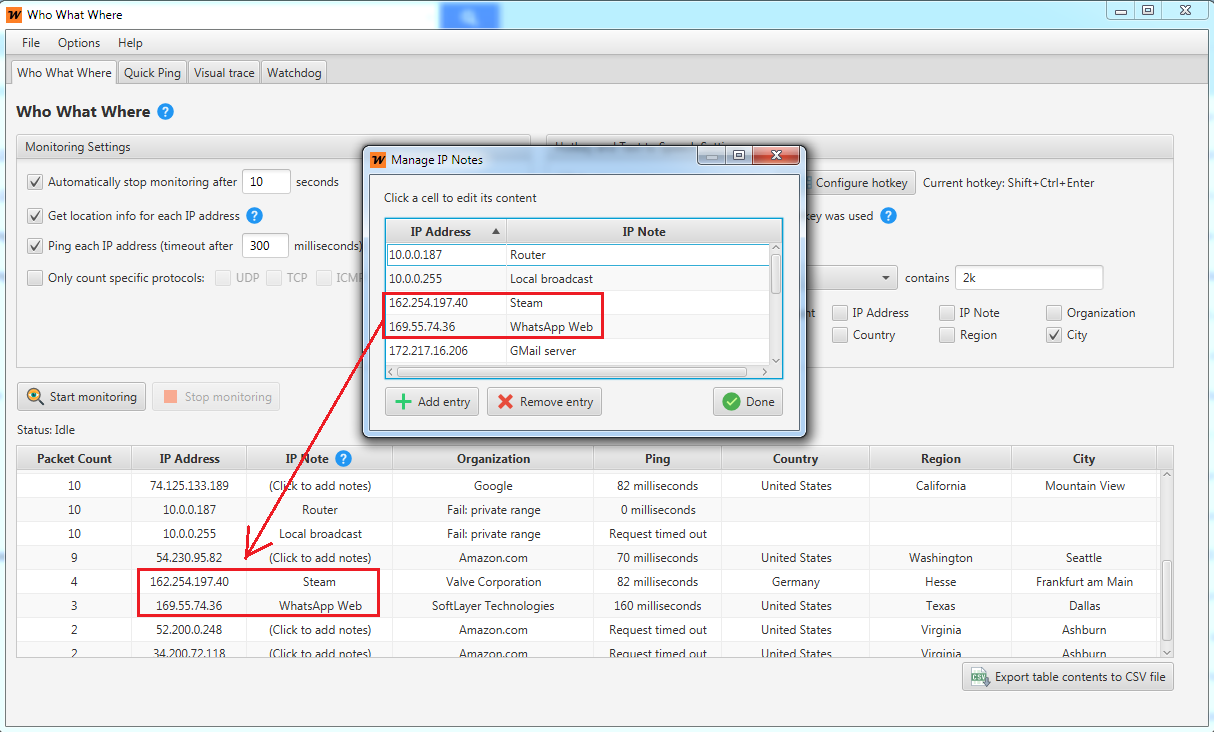Click the Stop monitoring button
The height and width of the screenshot is (732, 1214).
pos(216,397)
